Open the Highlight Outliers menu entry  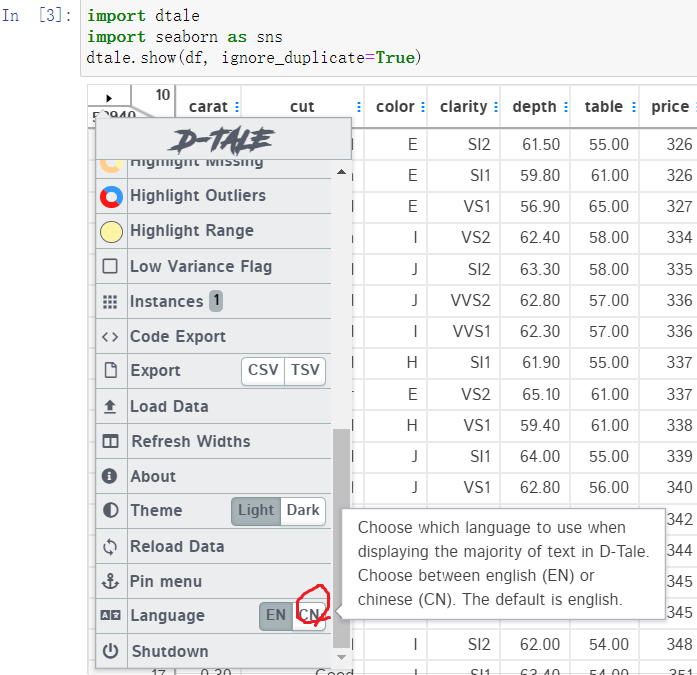[x=213, y=196]
